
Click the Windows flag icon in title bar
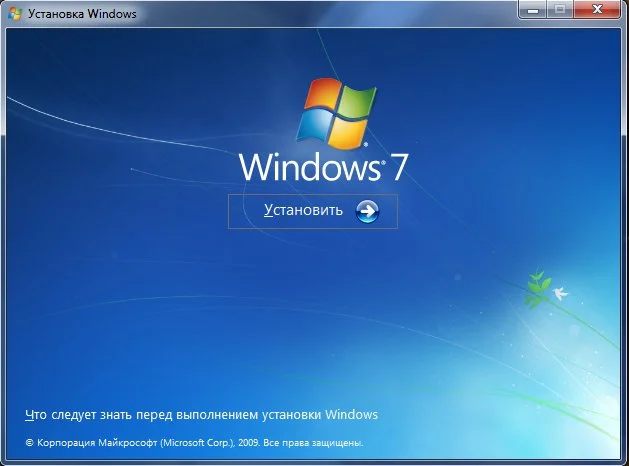pos(15,14)
